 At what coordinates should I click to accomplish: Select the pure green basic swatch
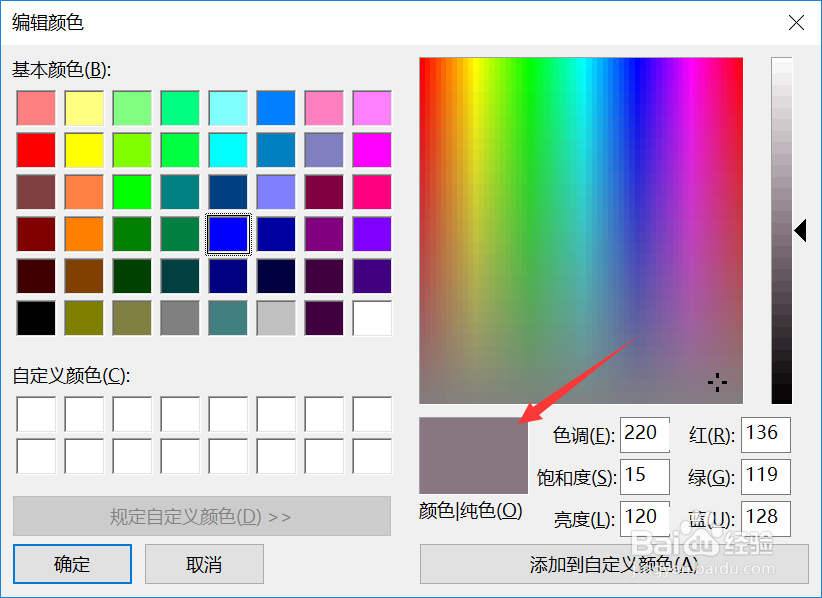click(132, 192)
